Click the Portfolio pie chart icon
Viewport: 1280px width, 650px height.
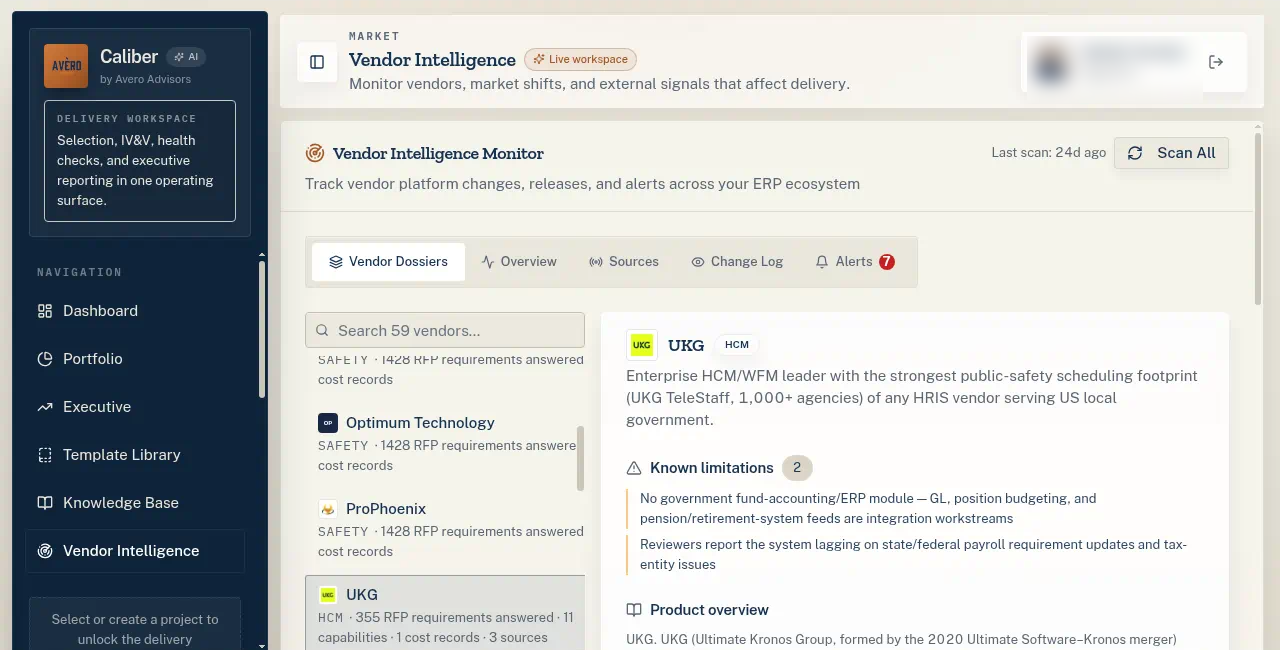(45, 359)
